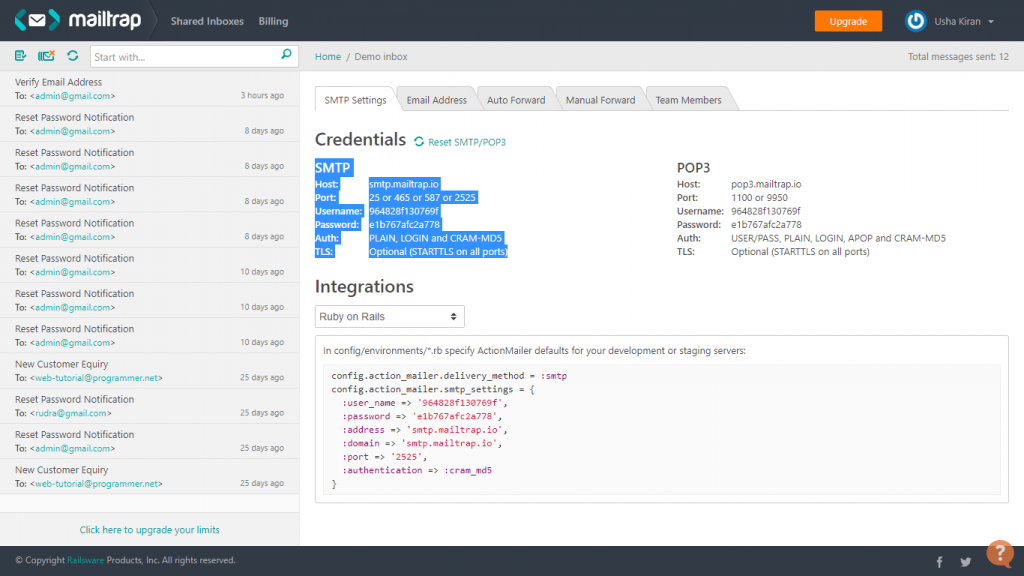Open the Facebook icon in the footer

coord(939,562)
